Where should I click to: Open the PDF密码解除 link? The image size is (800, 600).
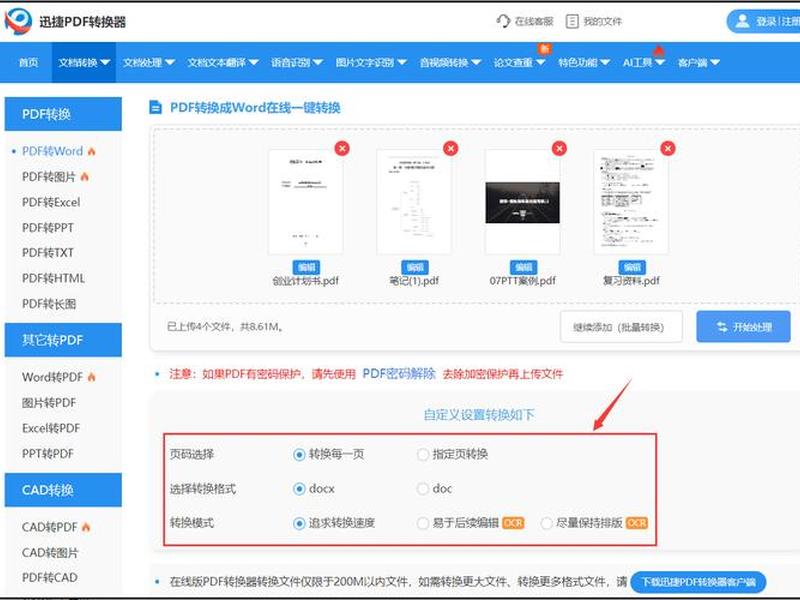pyautogui.click(x=398, y=374)
